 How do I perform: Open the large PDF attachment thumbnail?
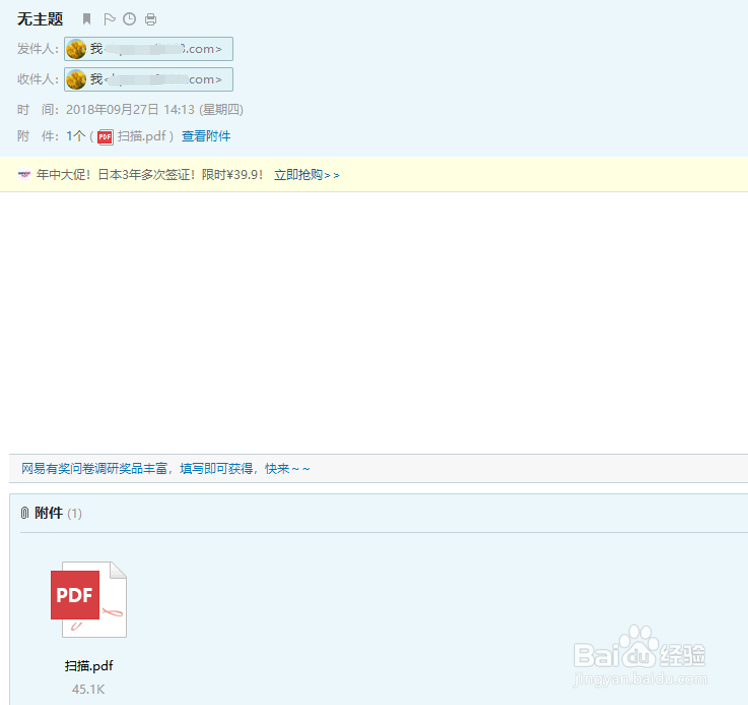click(89, 599)
